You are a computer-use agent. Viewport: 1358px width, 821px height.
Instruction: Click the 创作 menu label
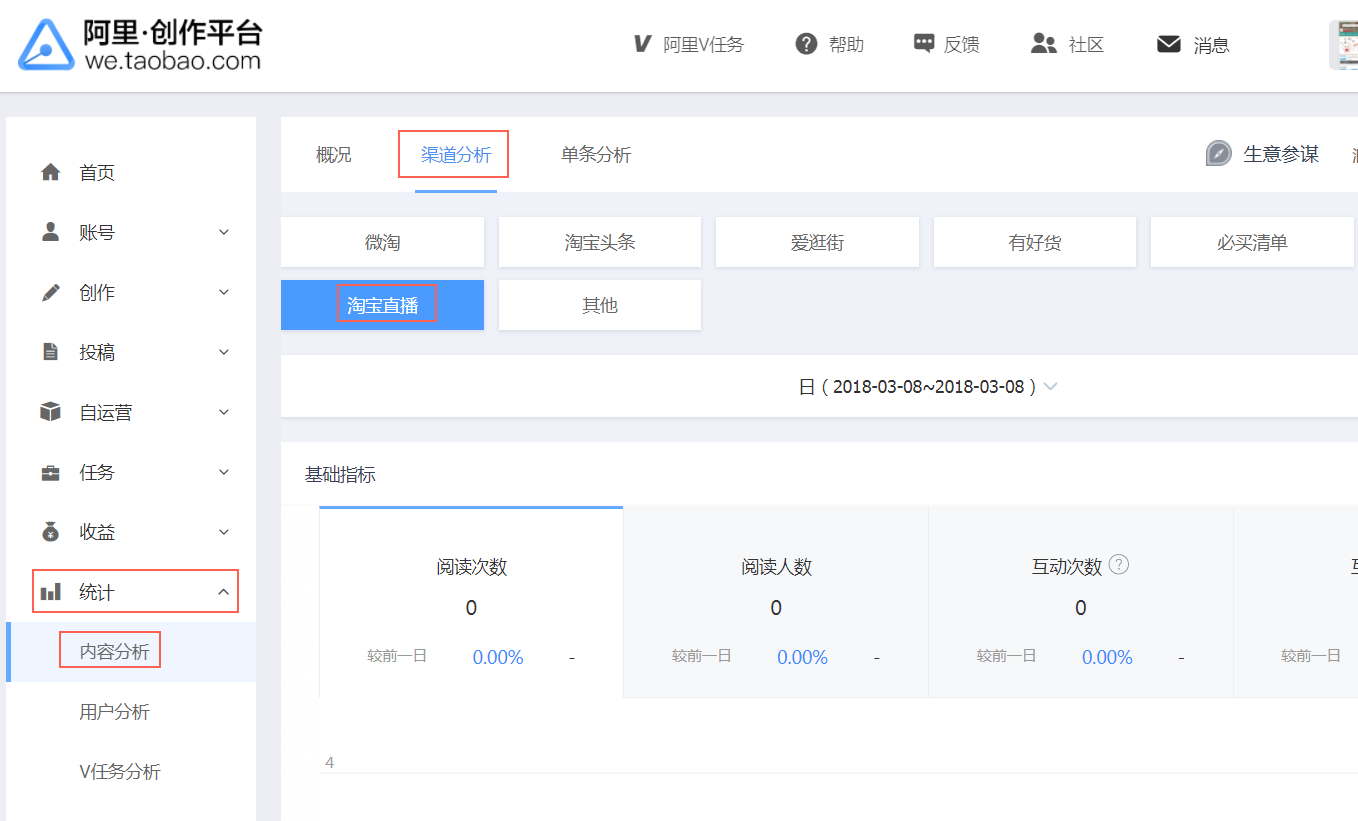[x=97, y=292]
